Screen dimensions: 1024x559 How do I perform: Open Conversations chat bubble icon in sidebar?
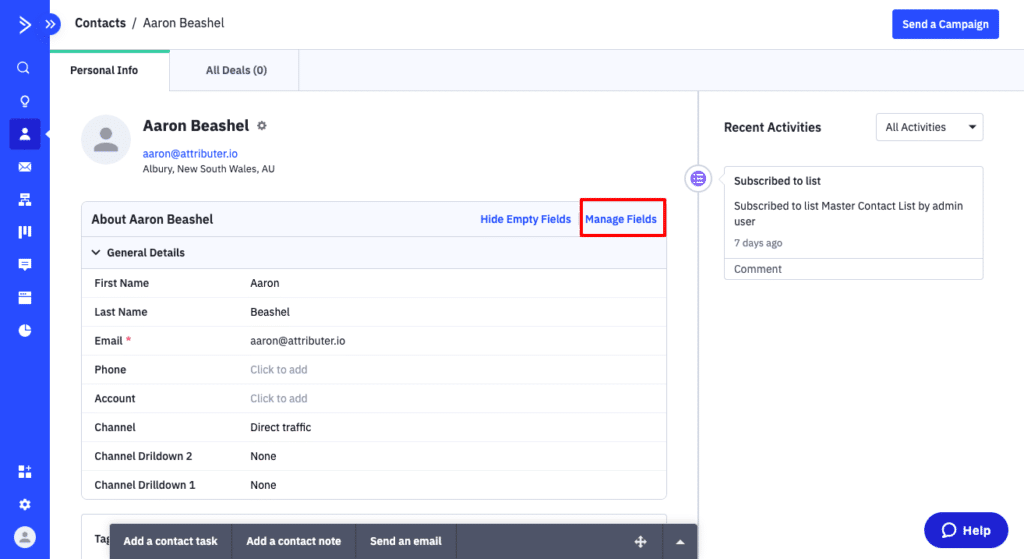pyautogui.click(x=25, y=264)
